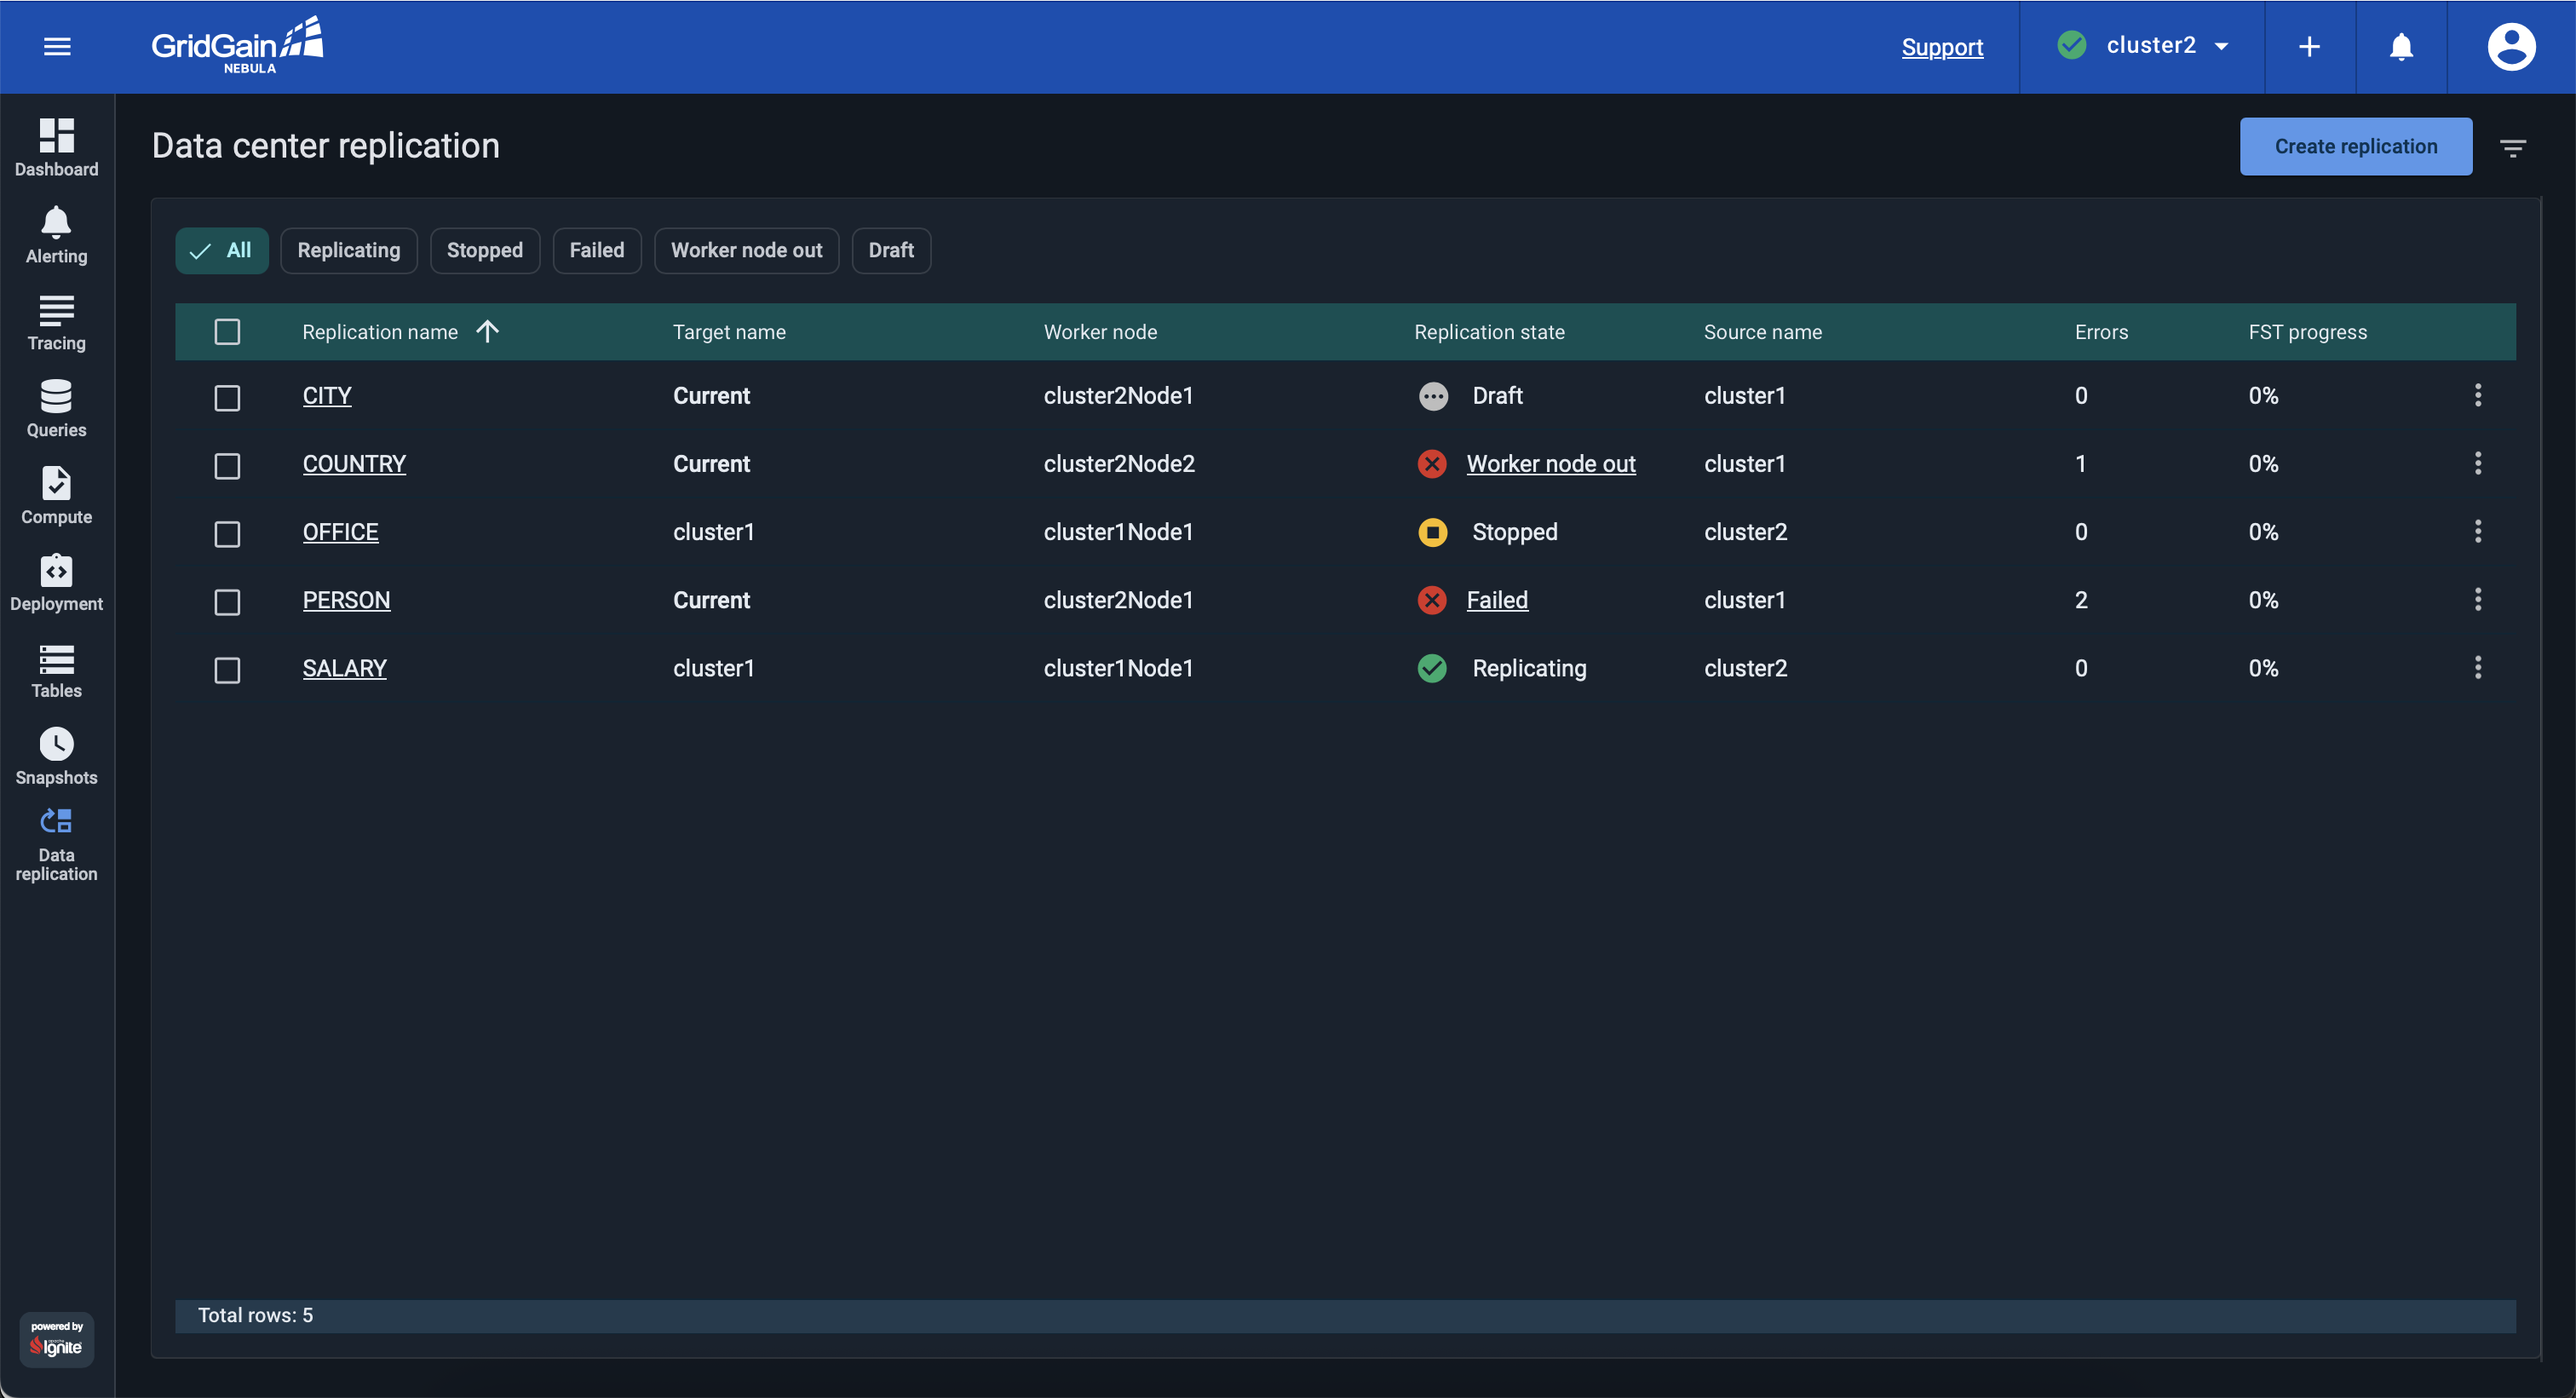Click the notifications bell in header

[2400, 47]
